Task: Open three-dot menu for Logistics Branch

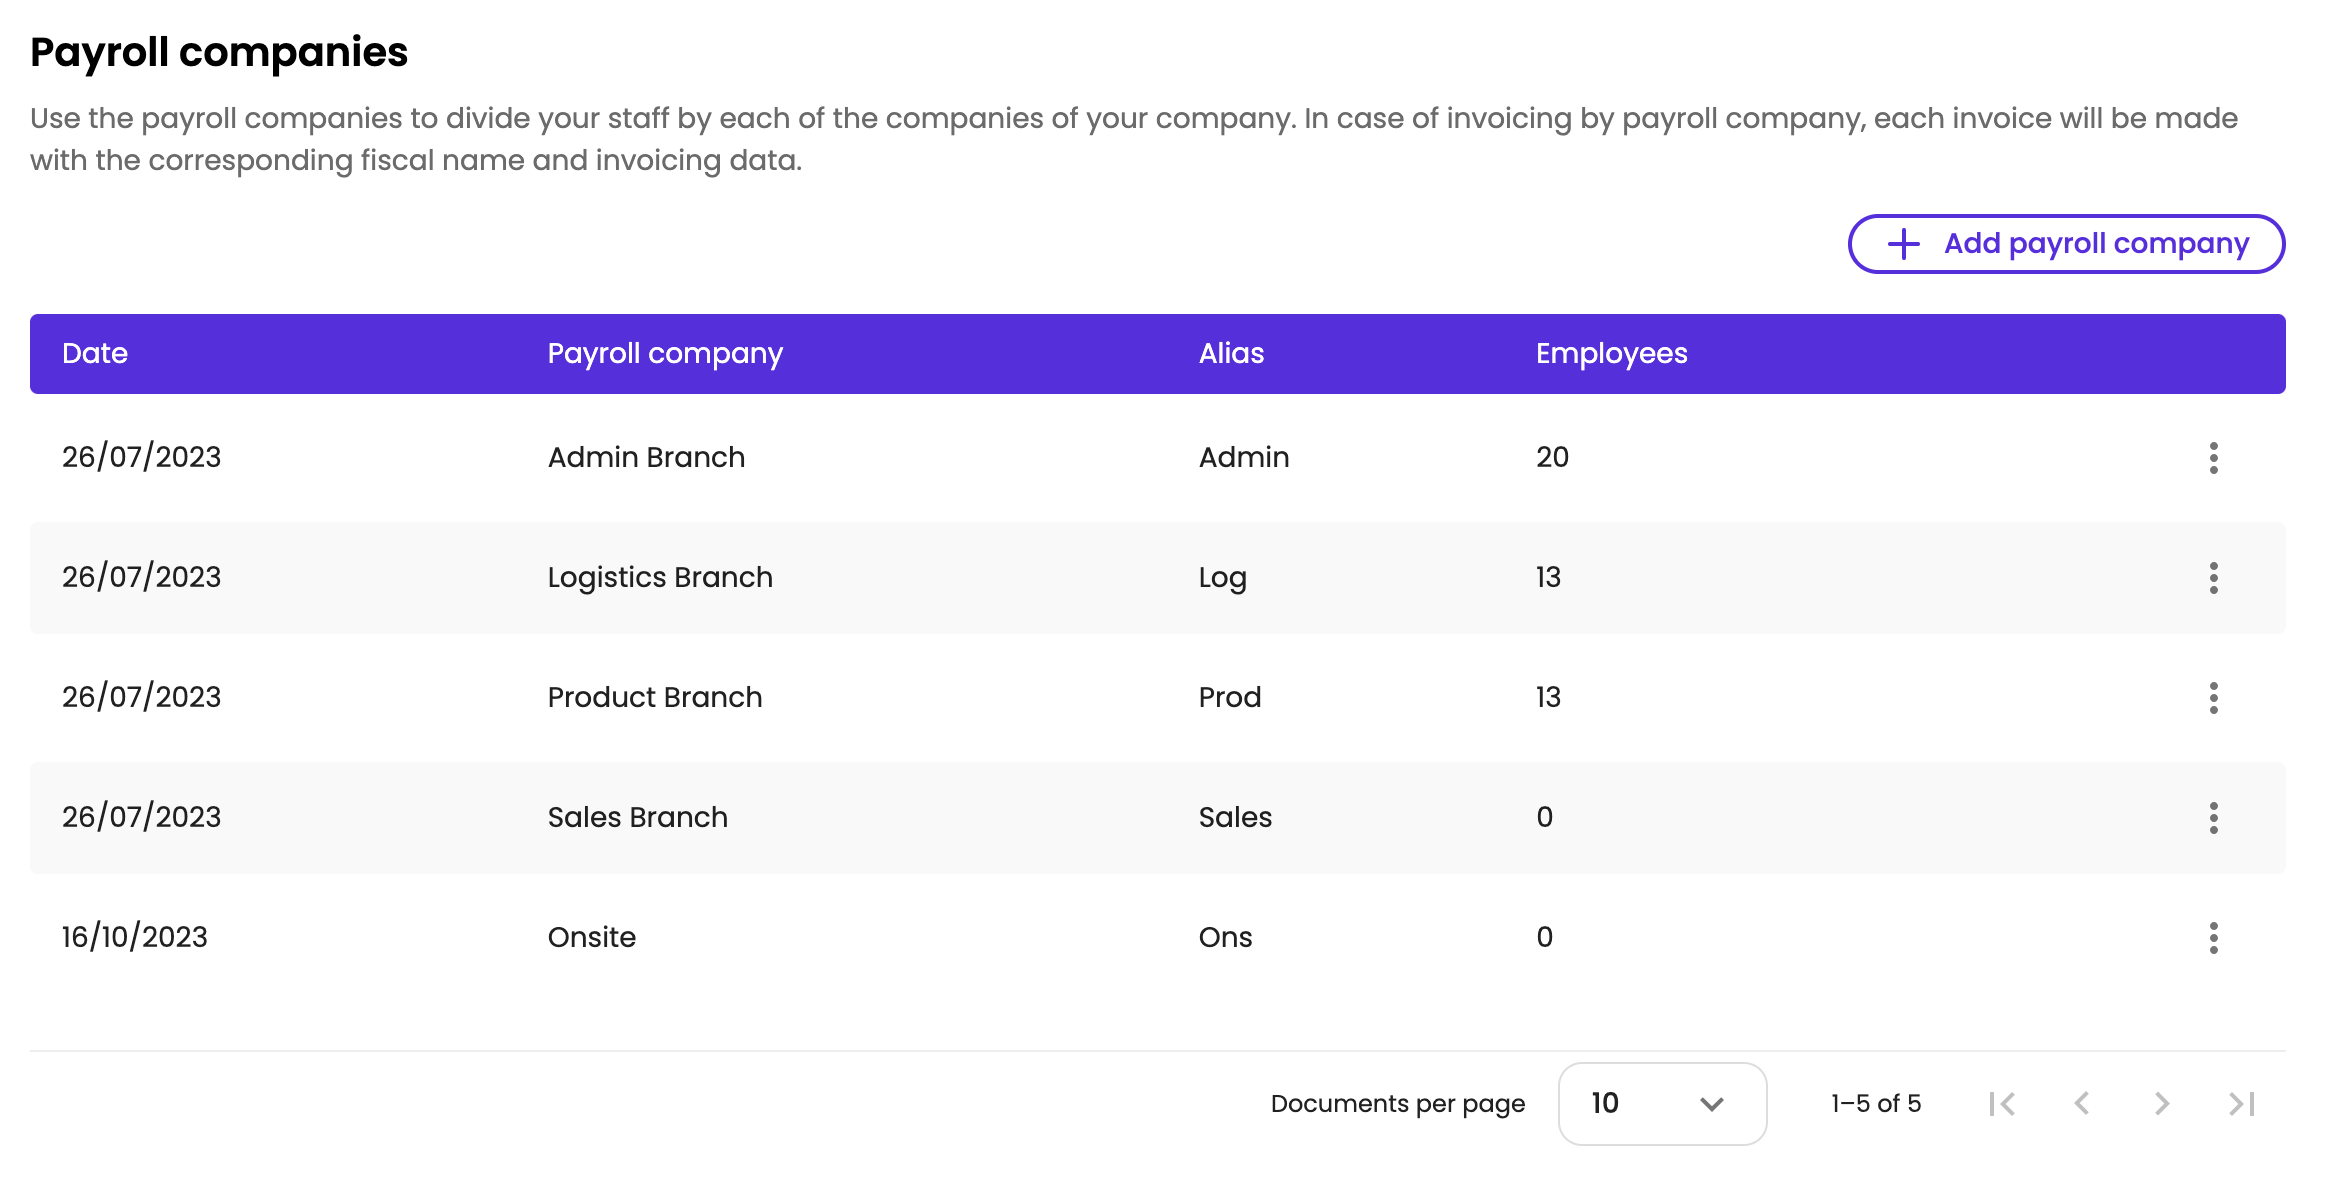Action: point(2213,578)
